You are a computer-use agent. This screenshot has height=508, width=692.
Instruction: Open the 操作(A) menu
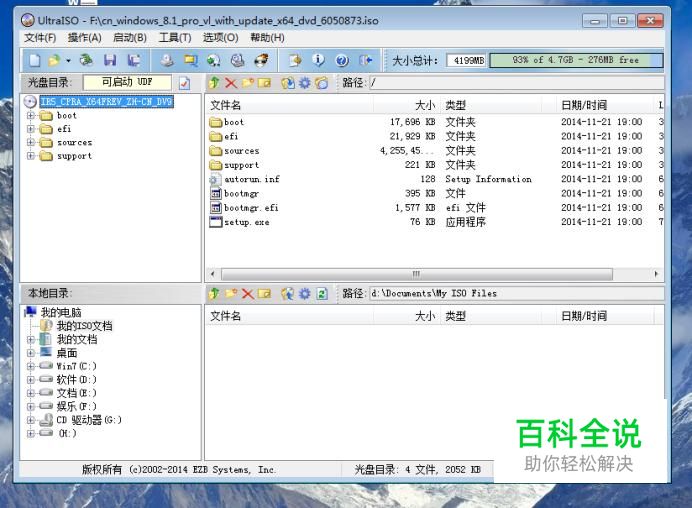click(x=84, y=38)
